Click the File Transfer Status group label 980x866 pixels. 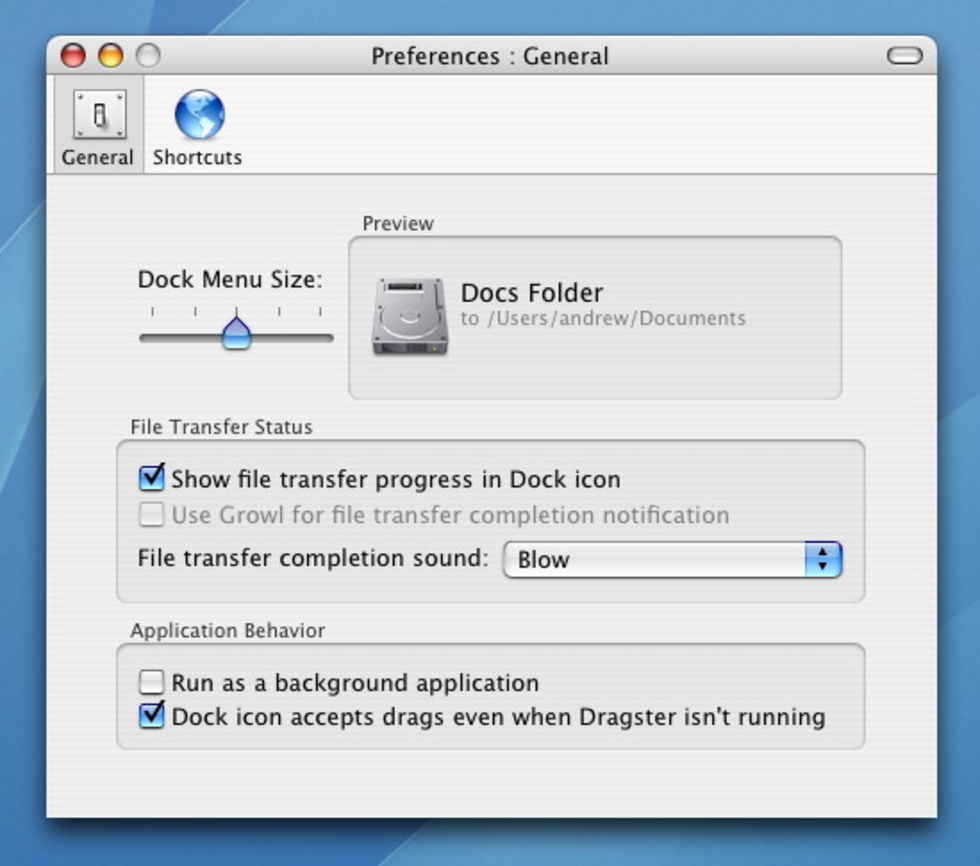(x=221, y=427)
